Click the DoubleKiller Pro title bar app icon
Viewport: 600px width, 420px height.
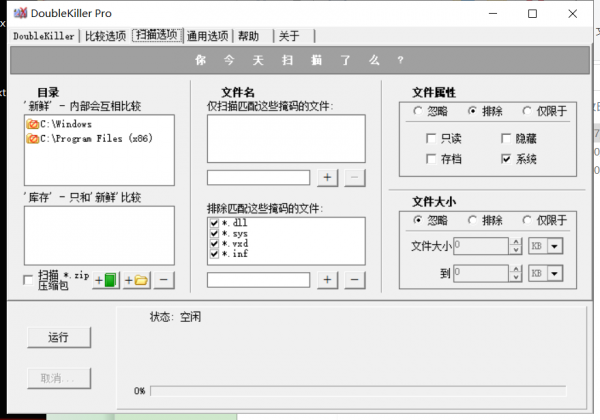coord(20,13)
